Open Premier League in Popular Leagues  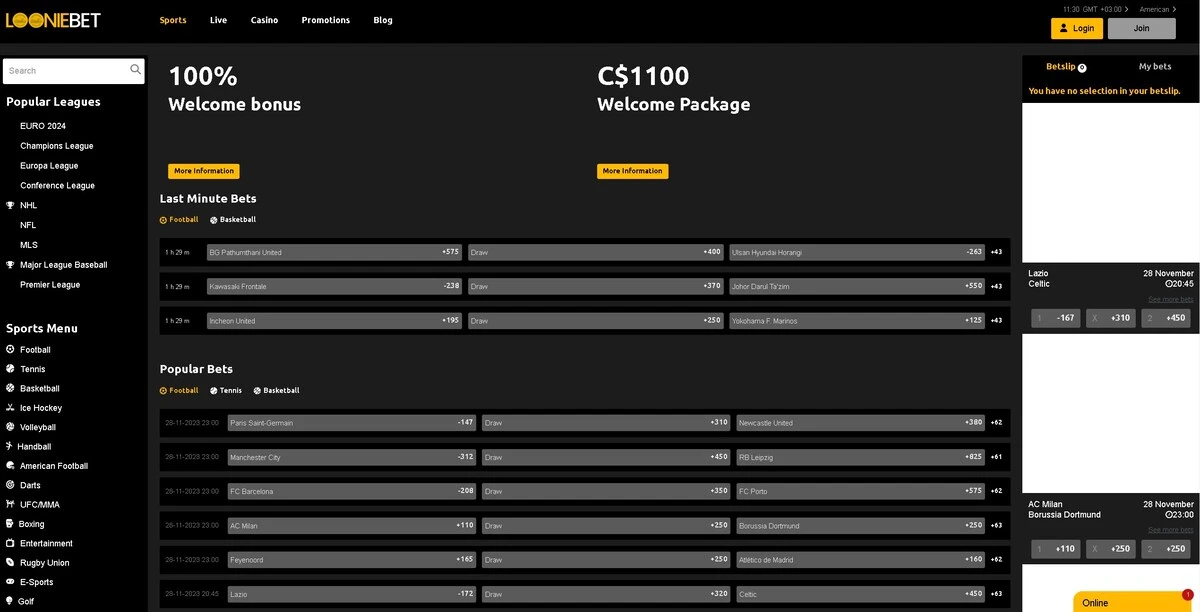point(50,285)
